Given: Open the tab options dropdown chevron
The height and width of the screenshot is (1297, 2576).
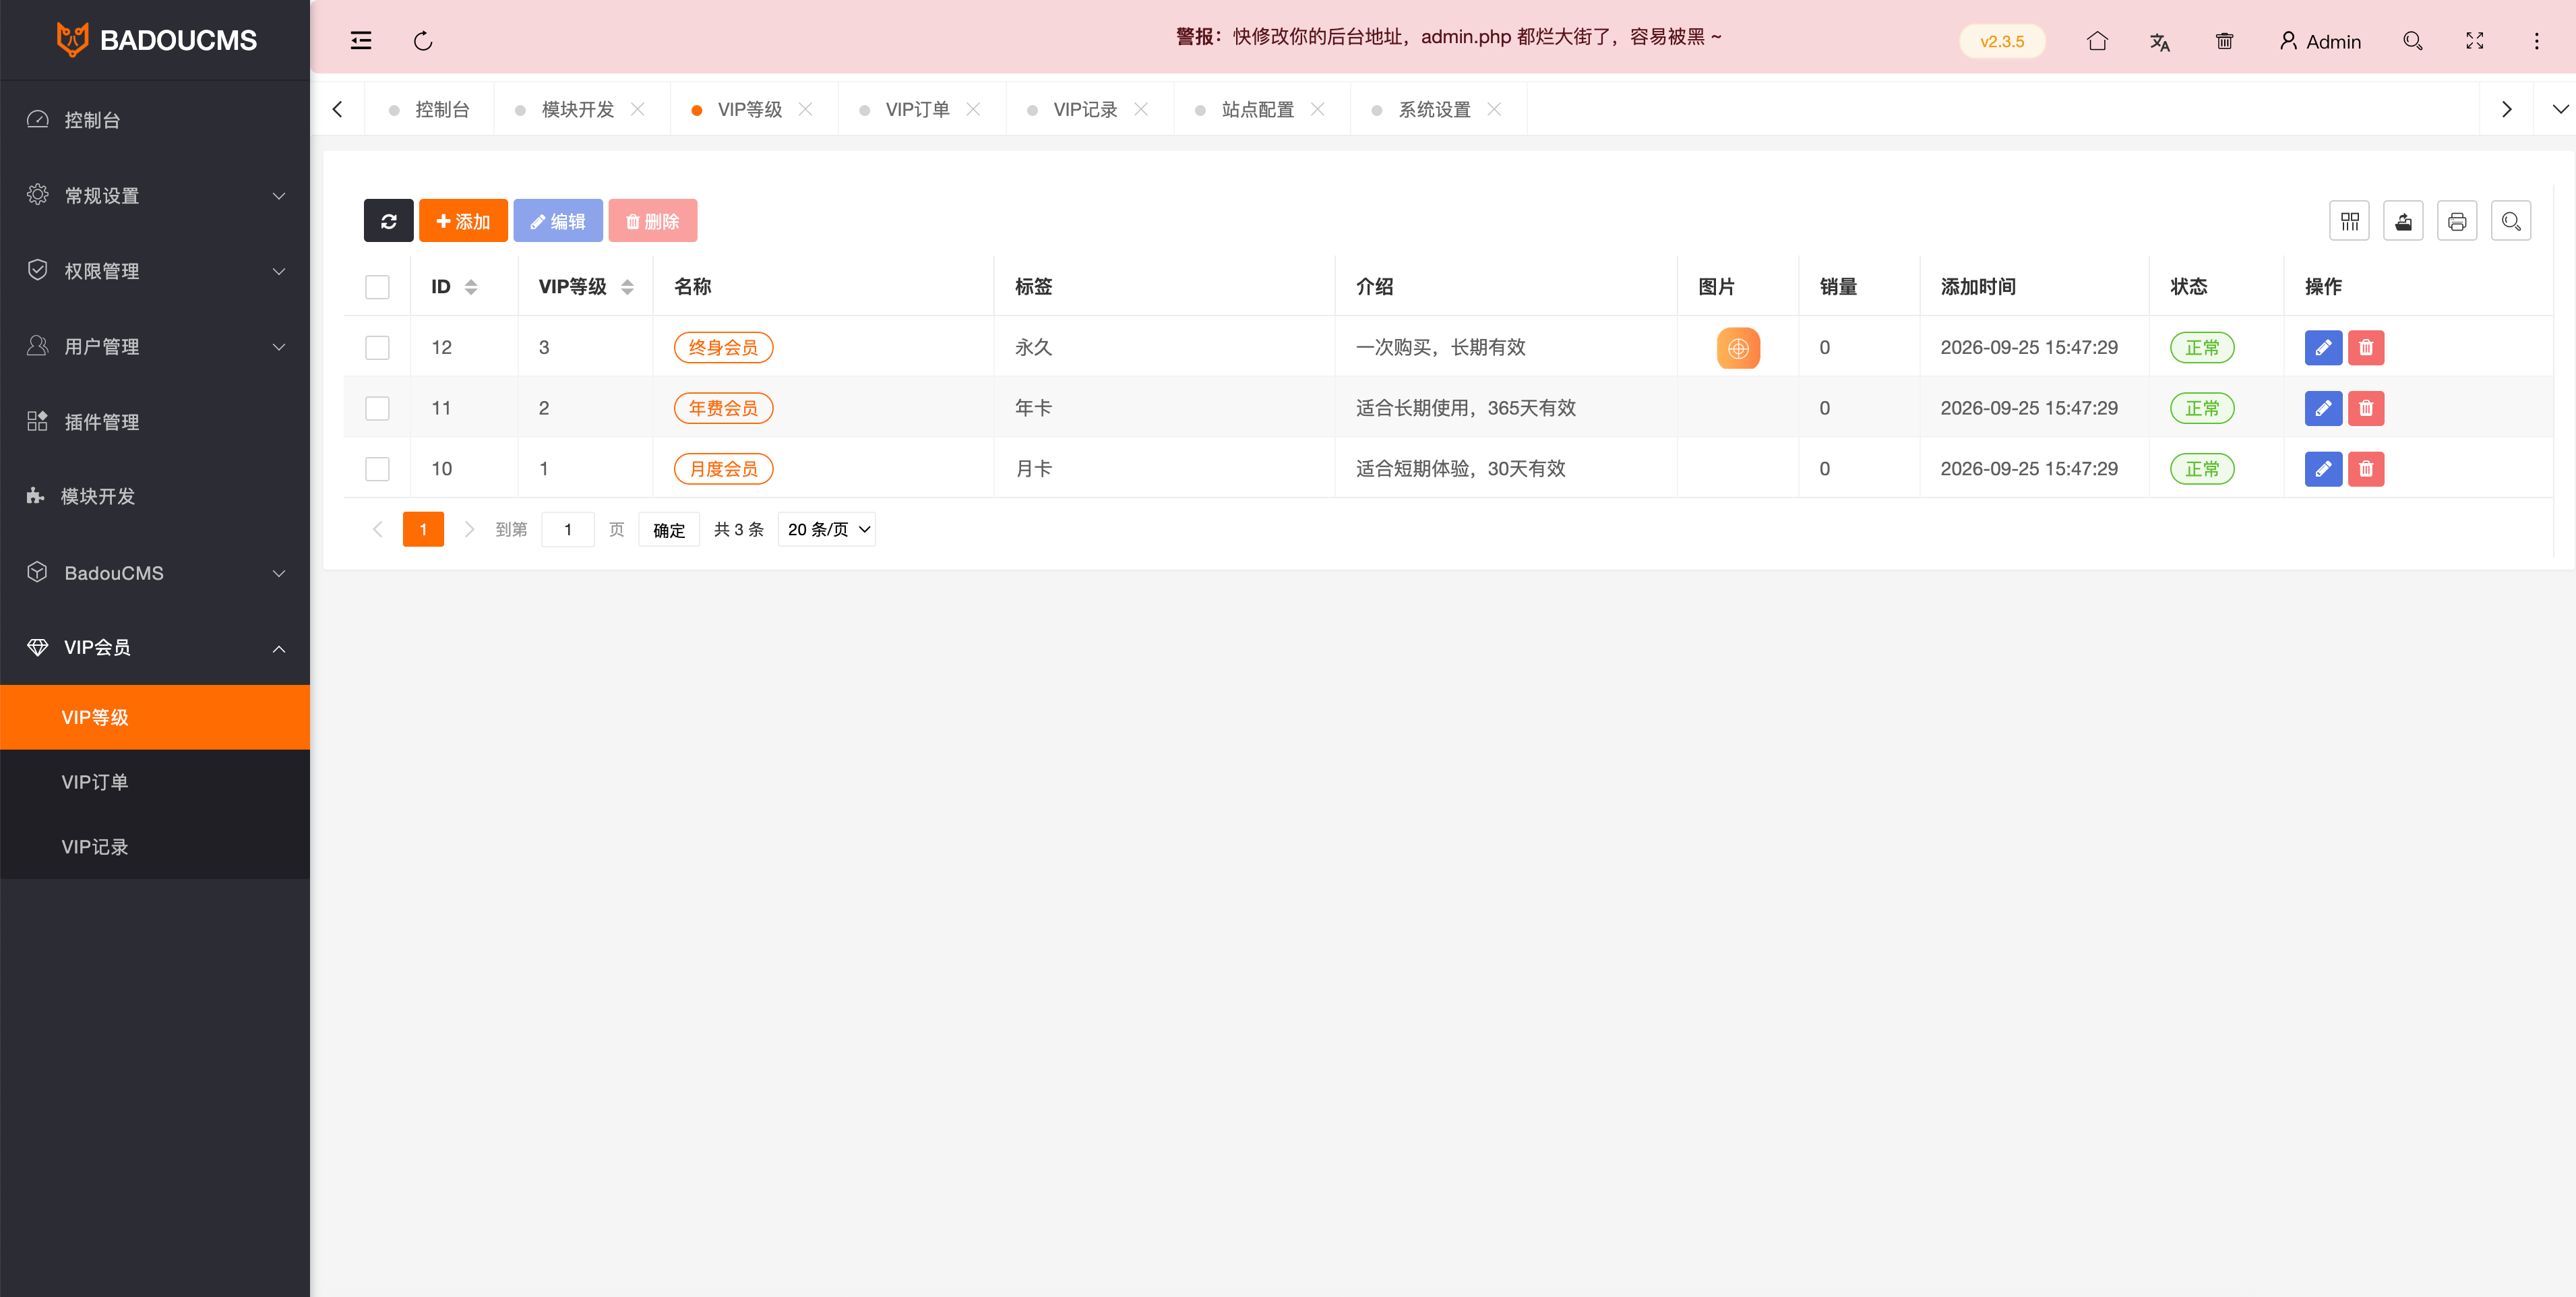Looking at the screenshot, I should 2560,109.
